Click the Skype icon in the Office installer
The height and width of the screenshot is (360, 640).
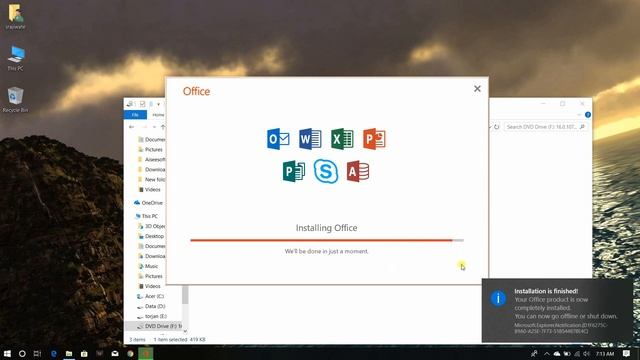326,171
